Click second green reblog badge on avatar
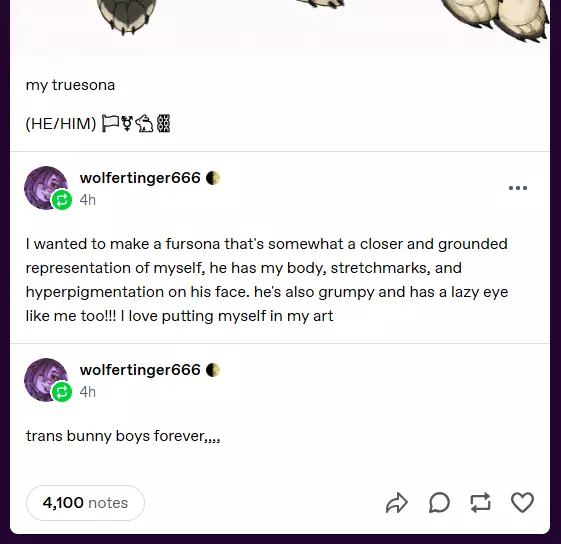The width and height of the screenshot is (561, 544). pyautogui.click(x=62, y=392)
